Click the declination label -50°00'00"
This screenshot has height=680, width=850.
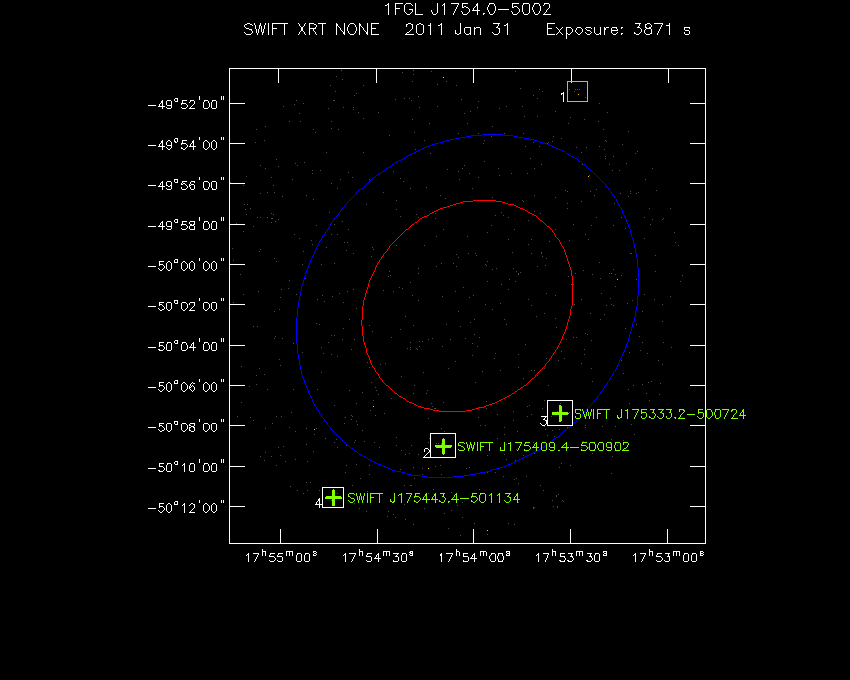186,266
